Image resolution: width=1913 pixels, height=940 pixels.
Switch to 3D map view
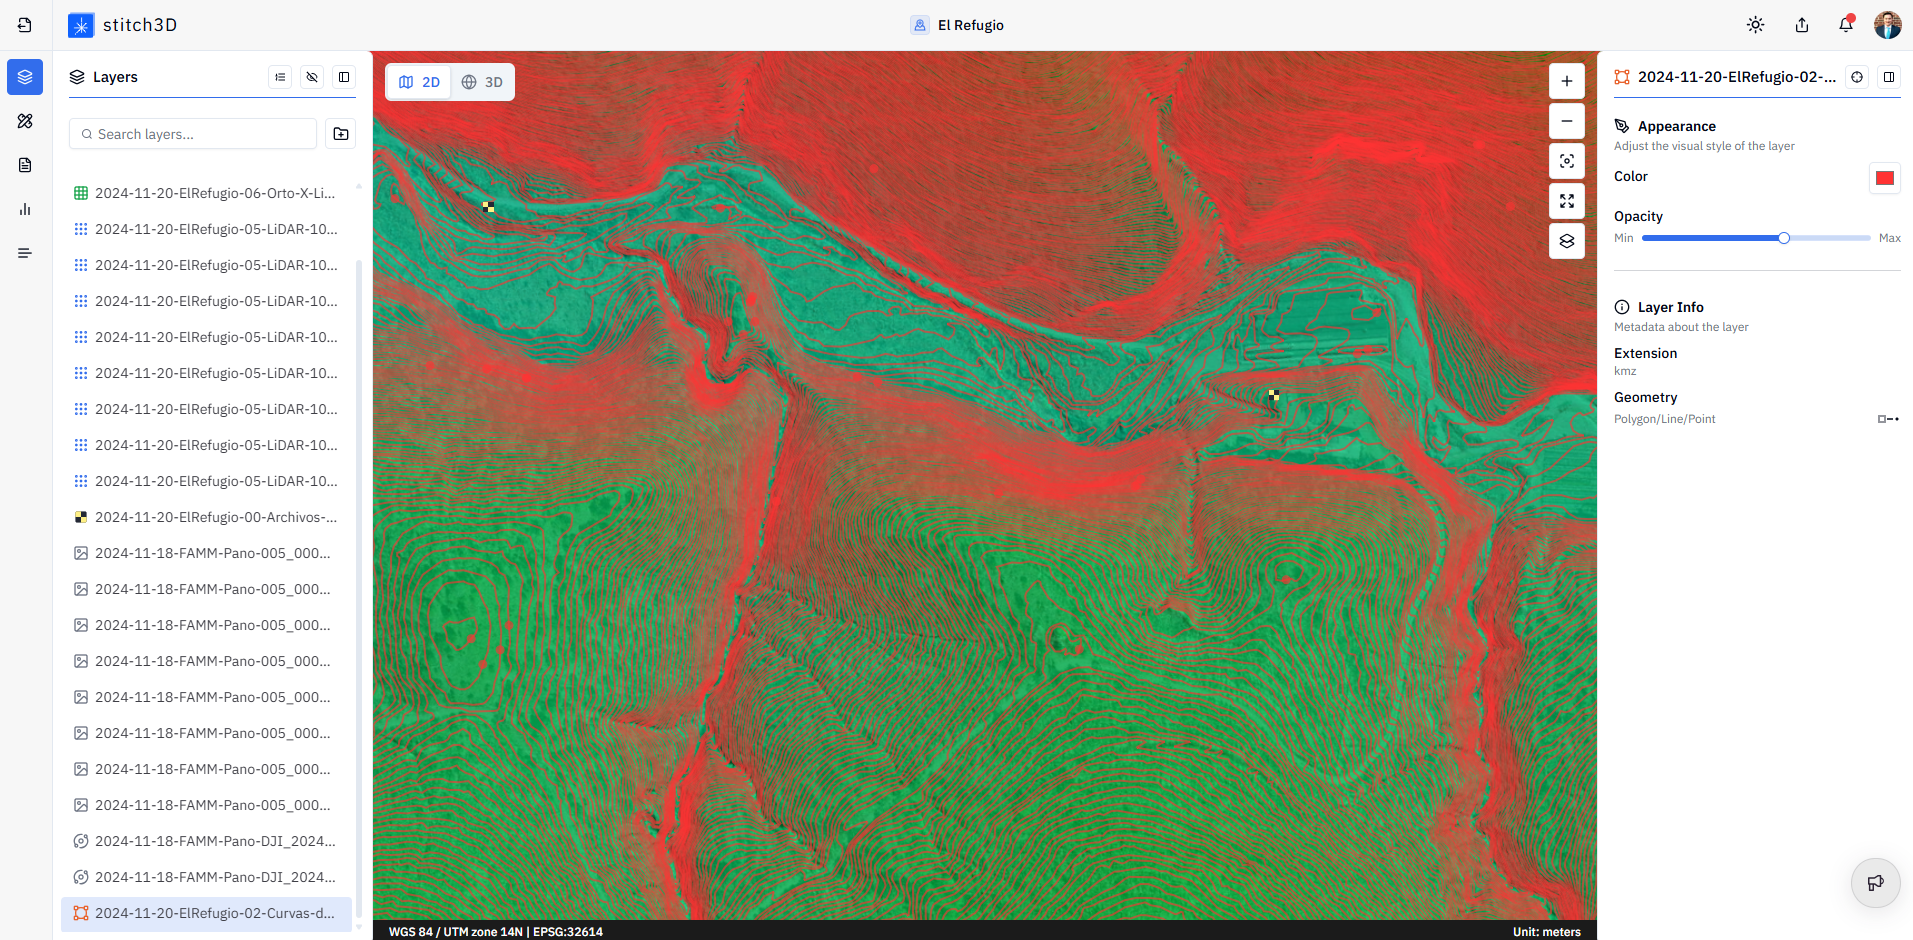tap(482, 82)
